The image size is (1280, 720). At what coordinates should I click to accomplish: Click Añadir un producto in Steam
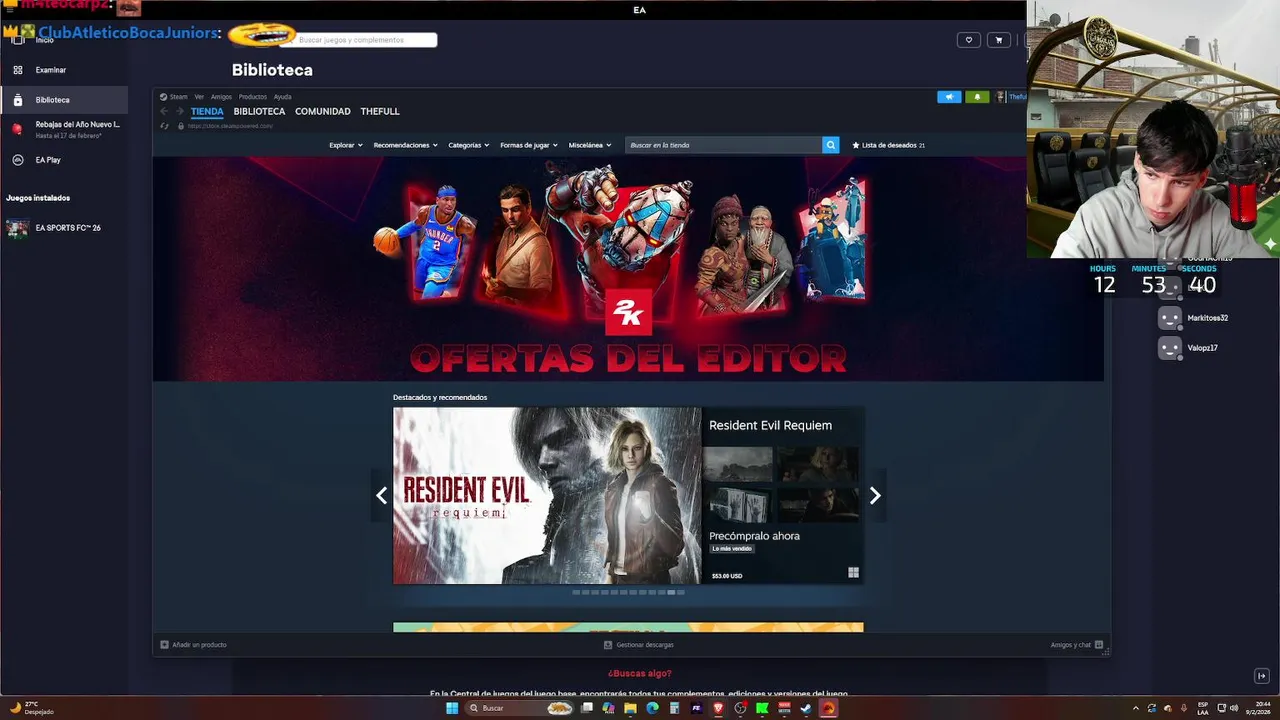point(193,645)
